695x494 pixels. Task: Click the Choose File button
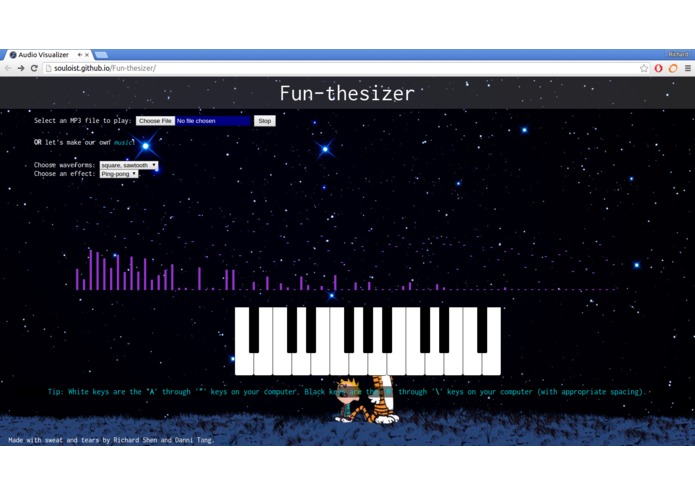155,121
